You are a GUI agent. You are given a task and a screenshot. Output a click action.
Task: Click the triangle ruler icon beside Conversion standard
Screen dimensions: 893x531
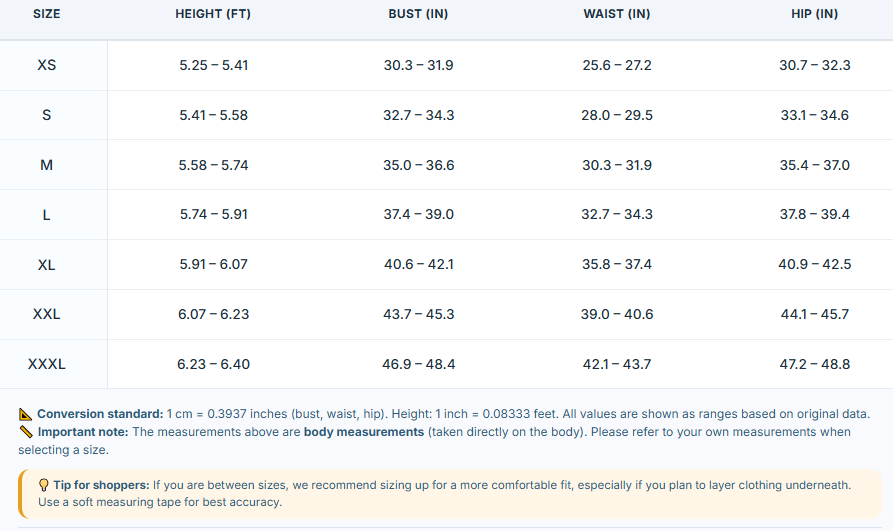click(x=25, y=414)
